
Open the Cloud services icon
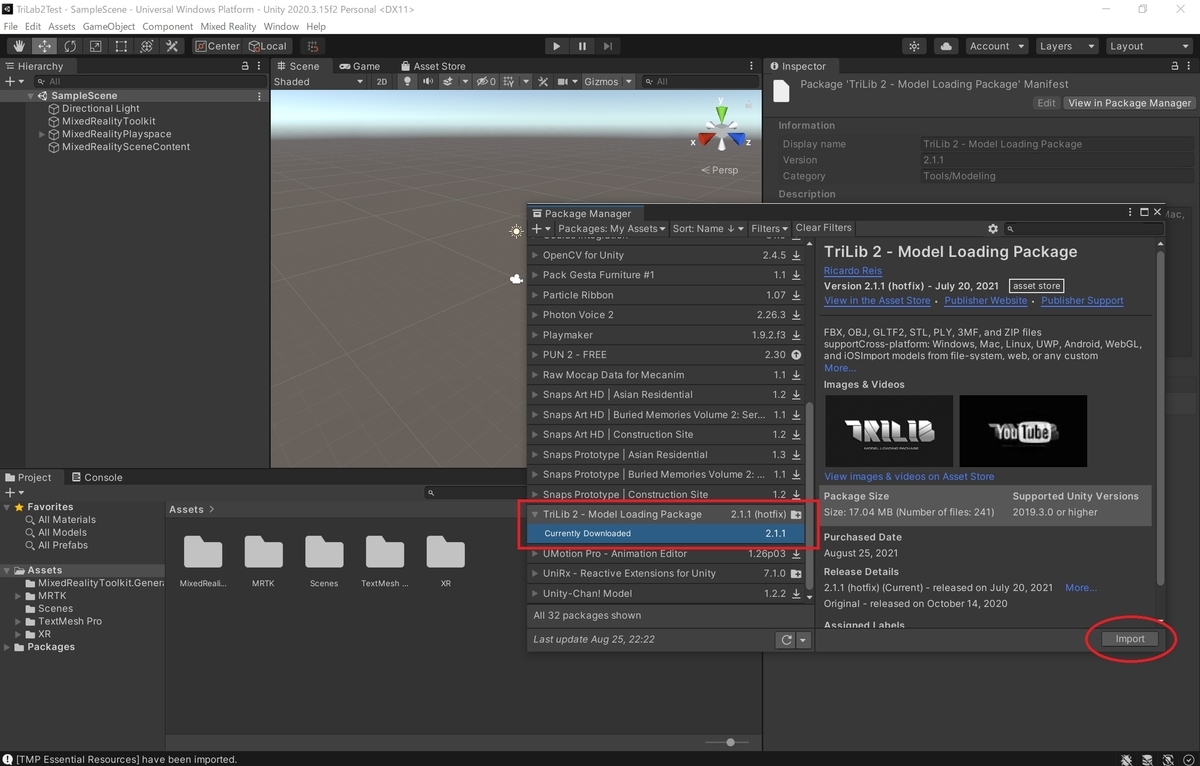click(x=945, y=46)
